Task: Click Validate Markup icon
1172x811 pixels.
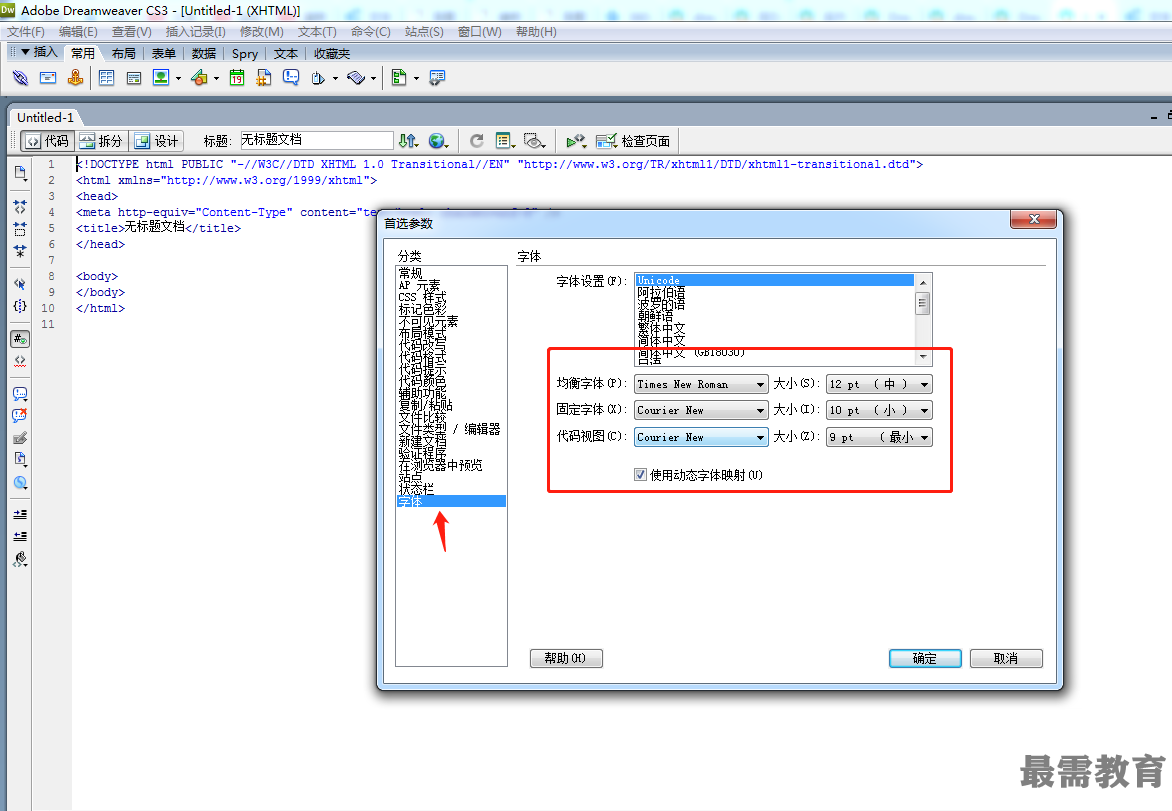Action: click(x=576, y=141)
